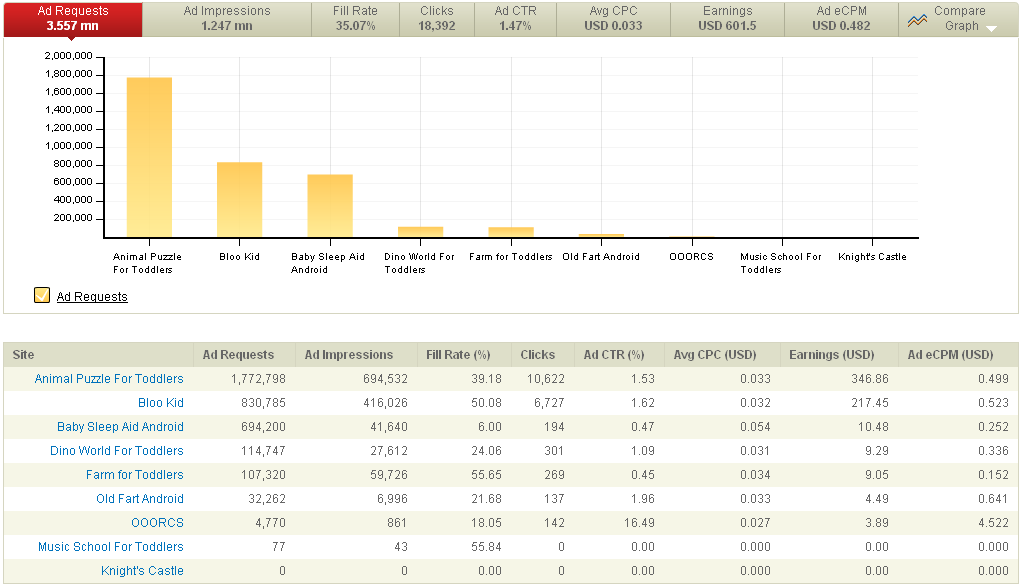Click the Ad Requests legend link
1021x586 pixels.
(x=92, y=297)
